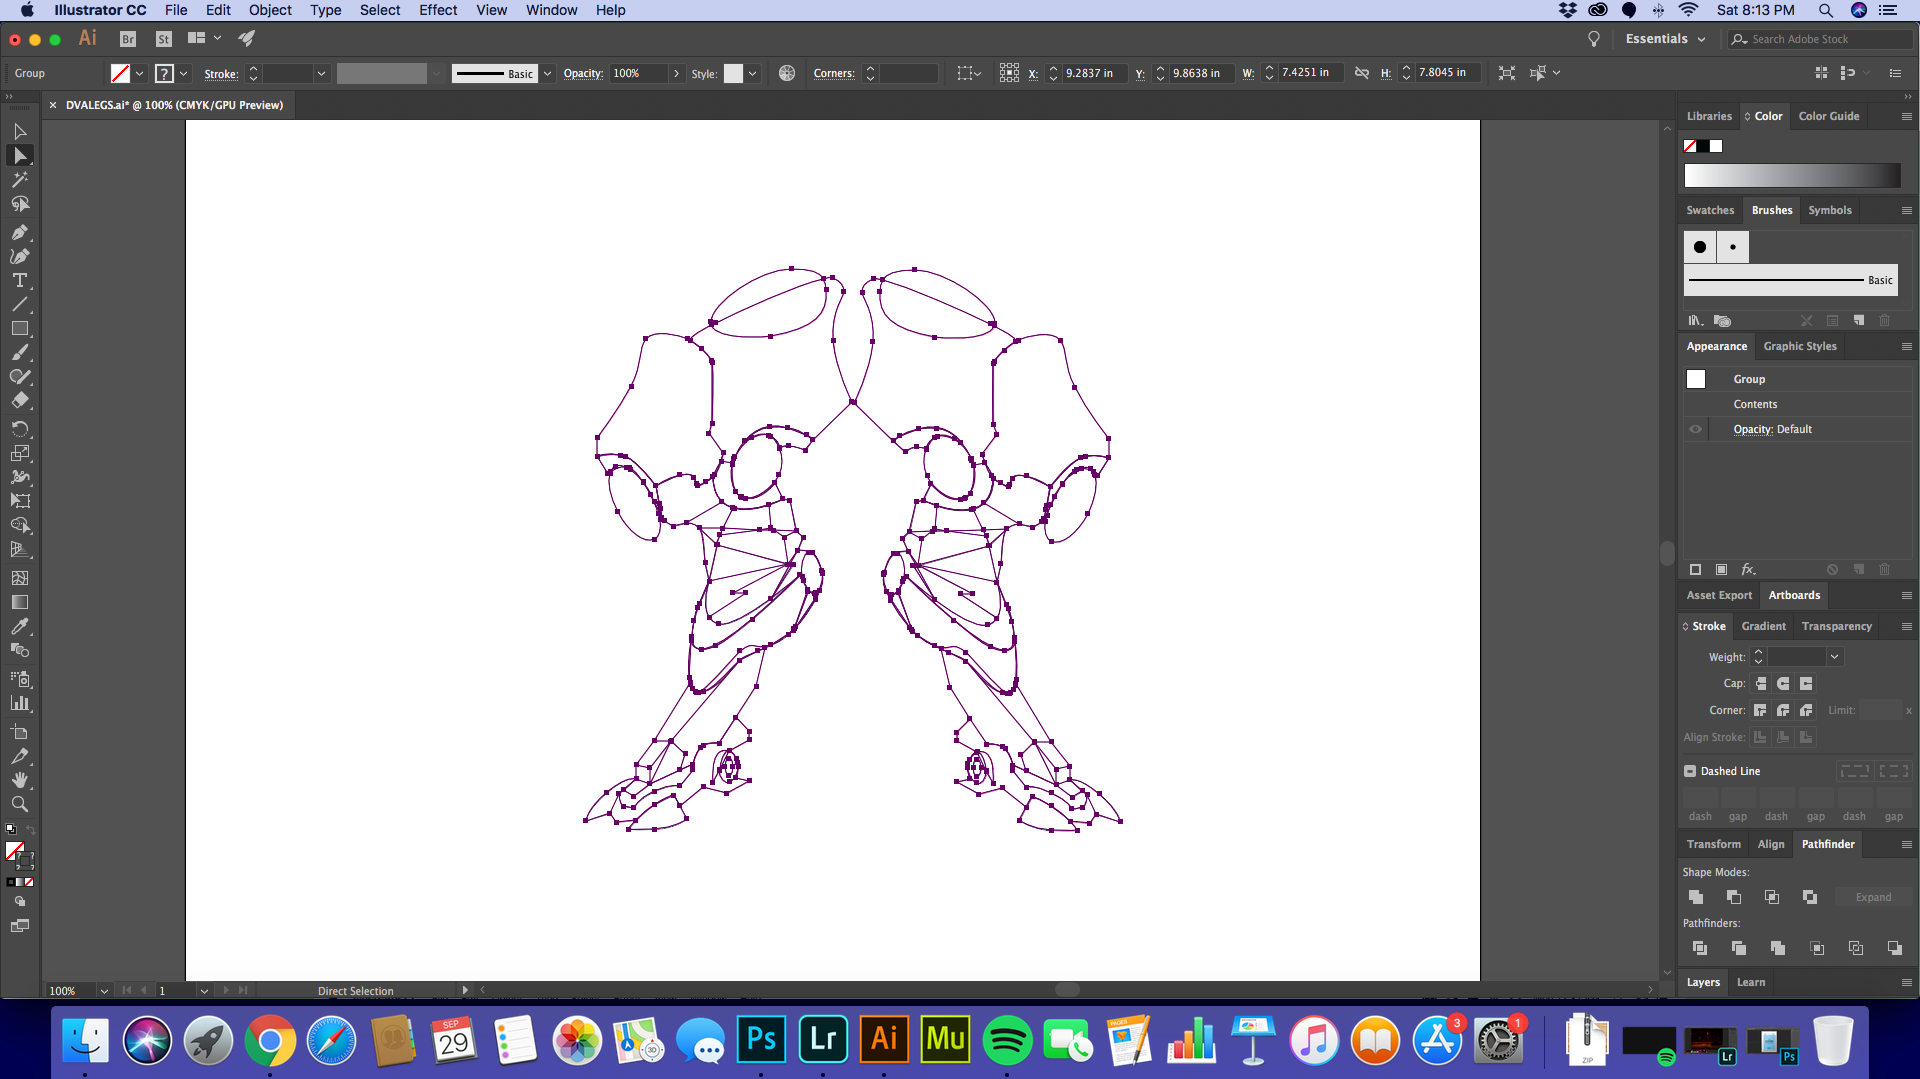Open the stroke weight dropdown
The width and height of the screenshot is (1920, 1079).
pos(321,73)
